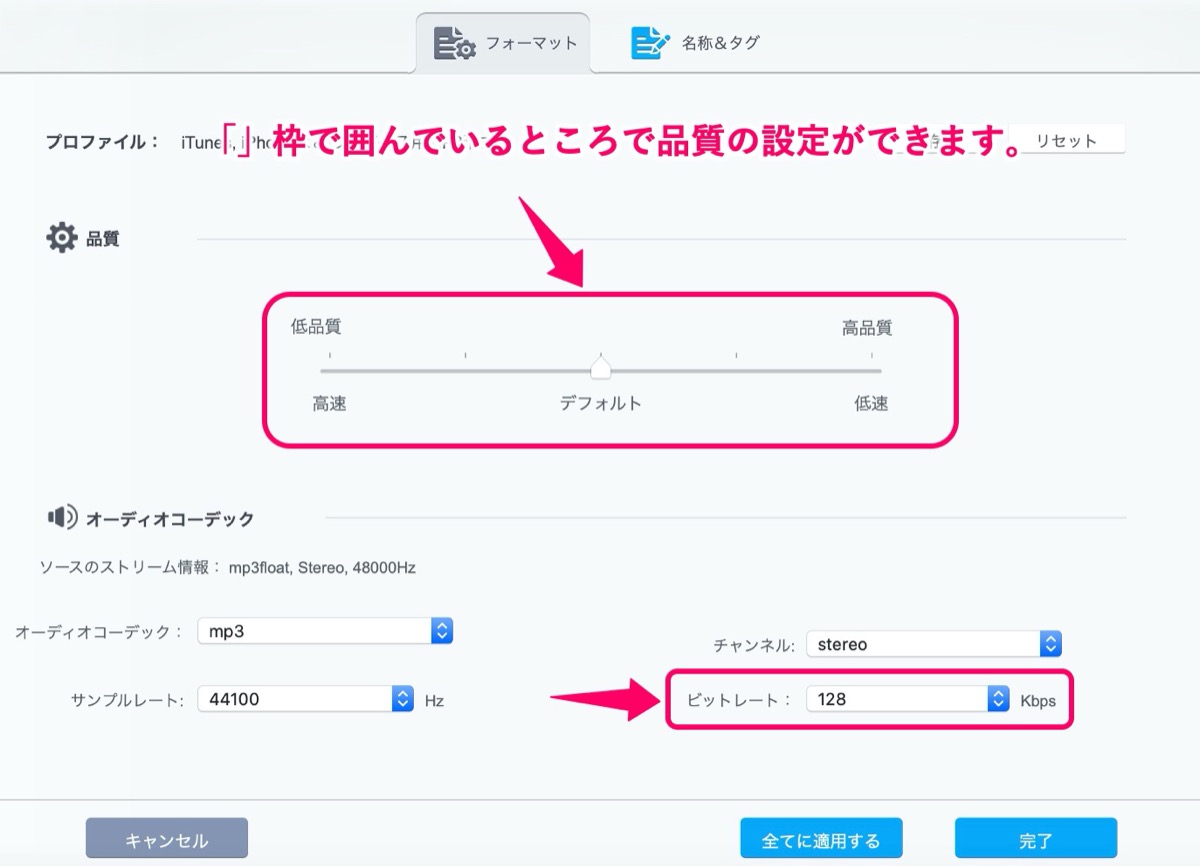Click the 品質 gear icon

tap(61, 238)
